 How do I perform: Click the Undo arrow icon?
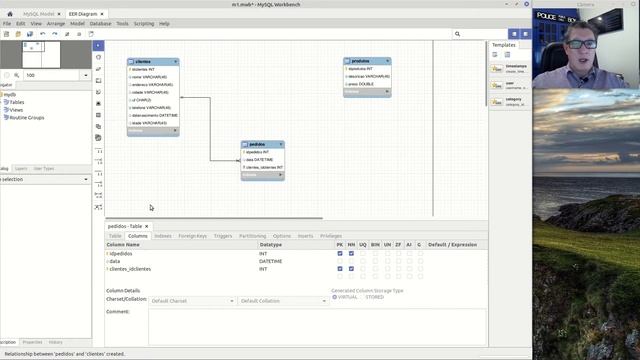coord(42,34)
